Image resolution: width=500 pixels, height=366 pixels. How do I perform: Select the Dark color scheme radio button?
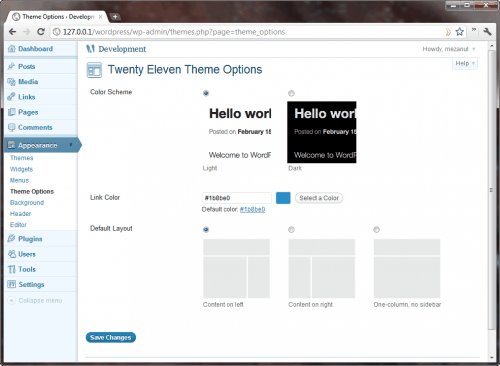pos(291,93)
